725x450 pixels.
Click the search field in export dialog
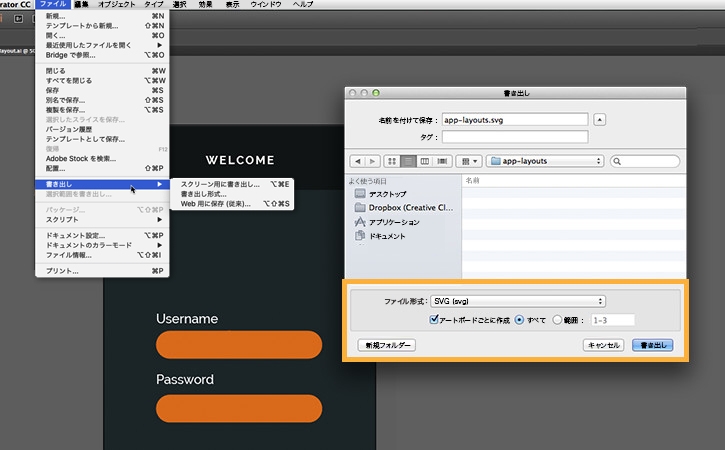pyautogui.click(x=645, y=161)
